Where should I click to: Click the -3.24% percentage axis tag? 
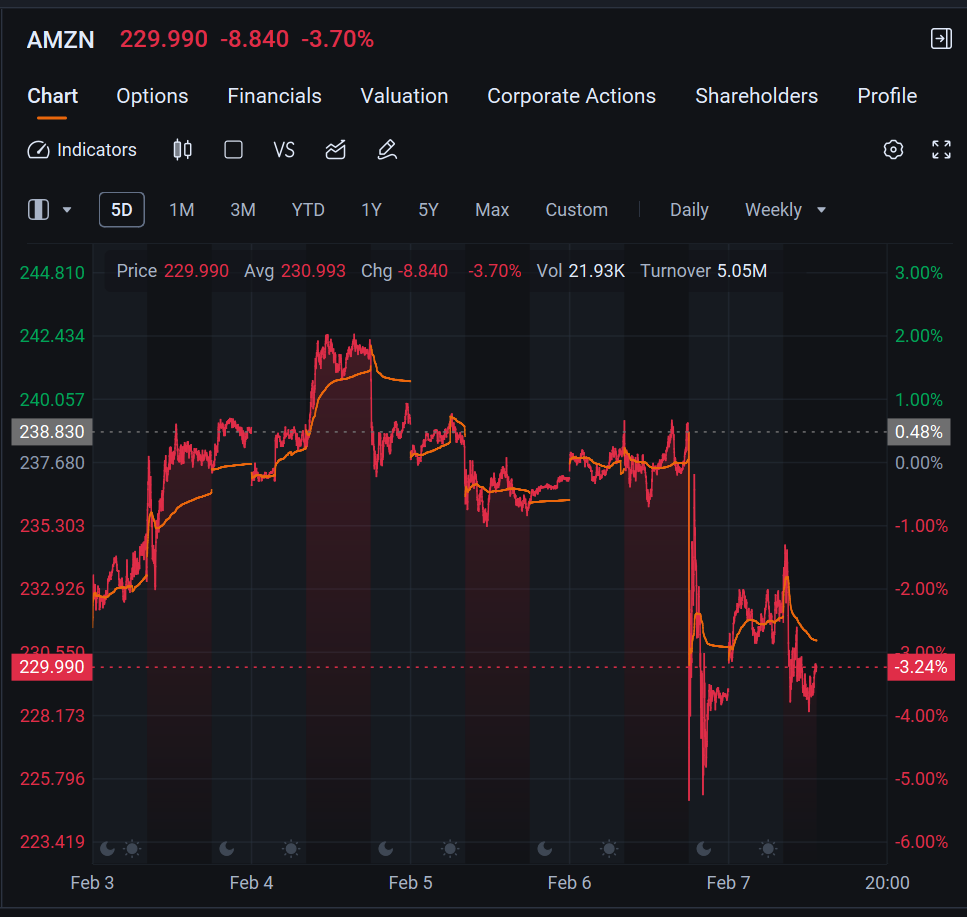pyautogui.click(x=921, y=667)
